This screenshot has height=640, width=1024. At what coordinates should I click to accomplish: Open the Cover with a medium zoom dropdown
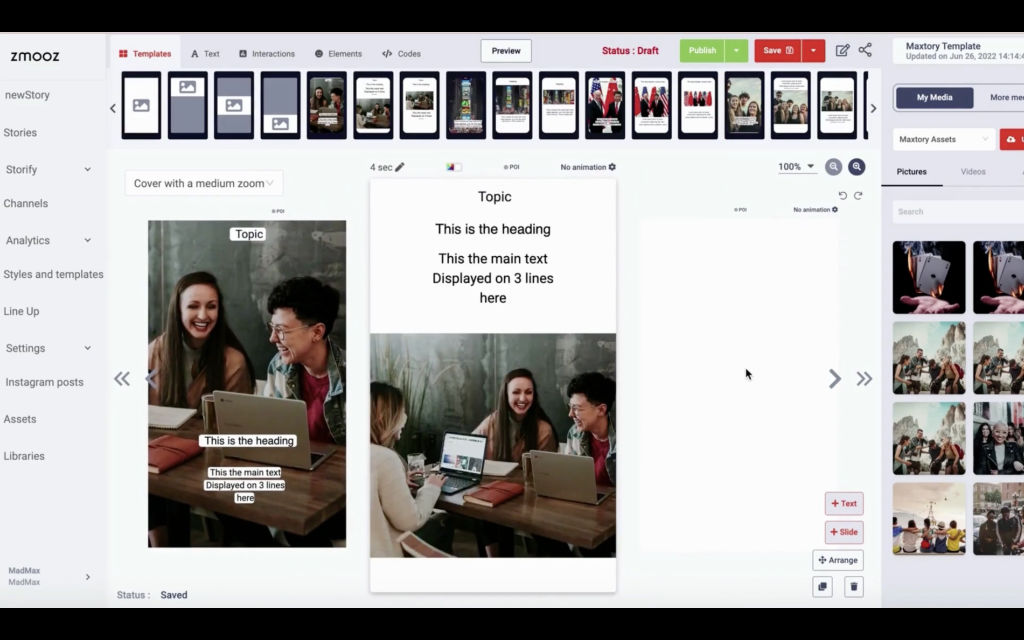pyautogui.click(x=204, y=184)
